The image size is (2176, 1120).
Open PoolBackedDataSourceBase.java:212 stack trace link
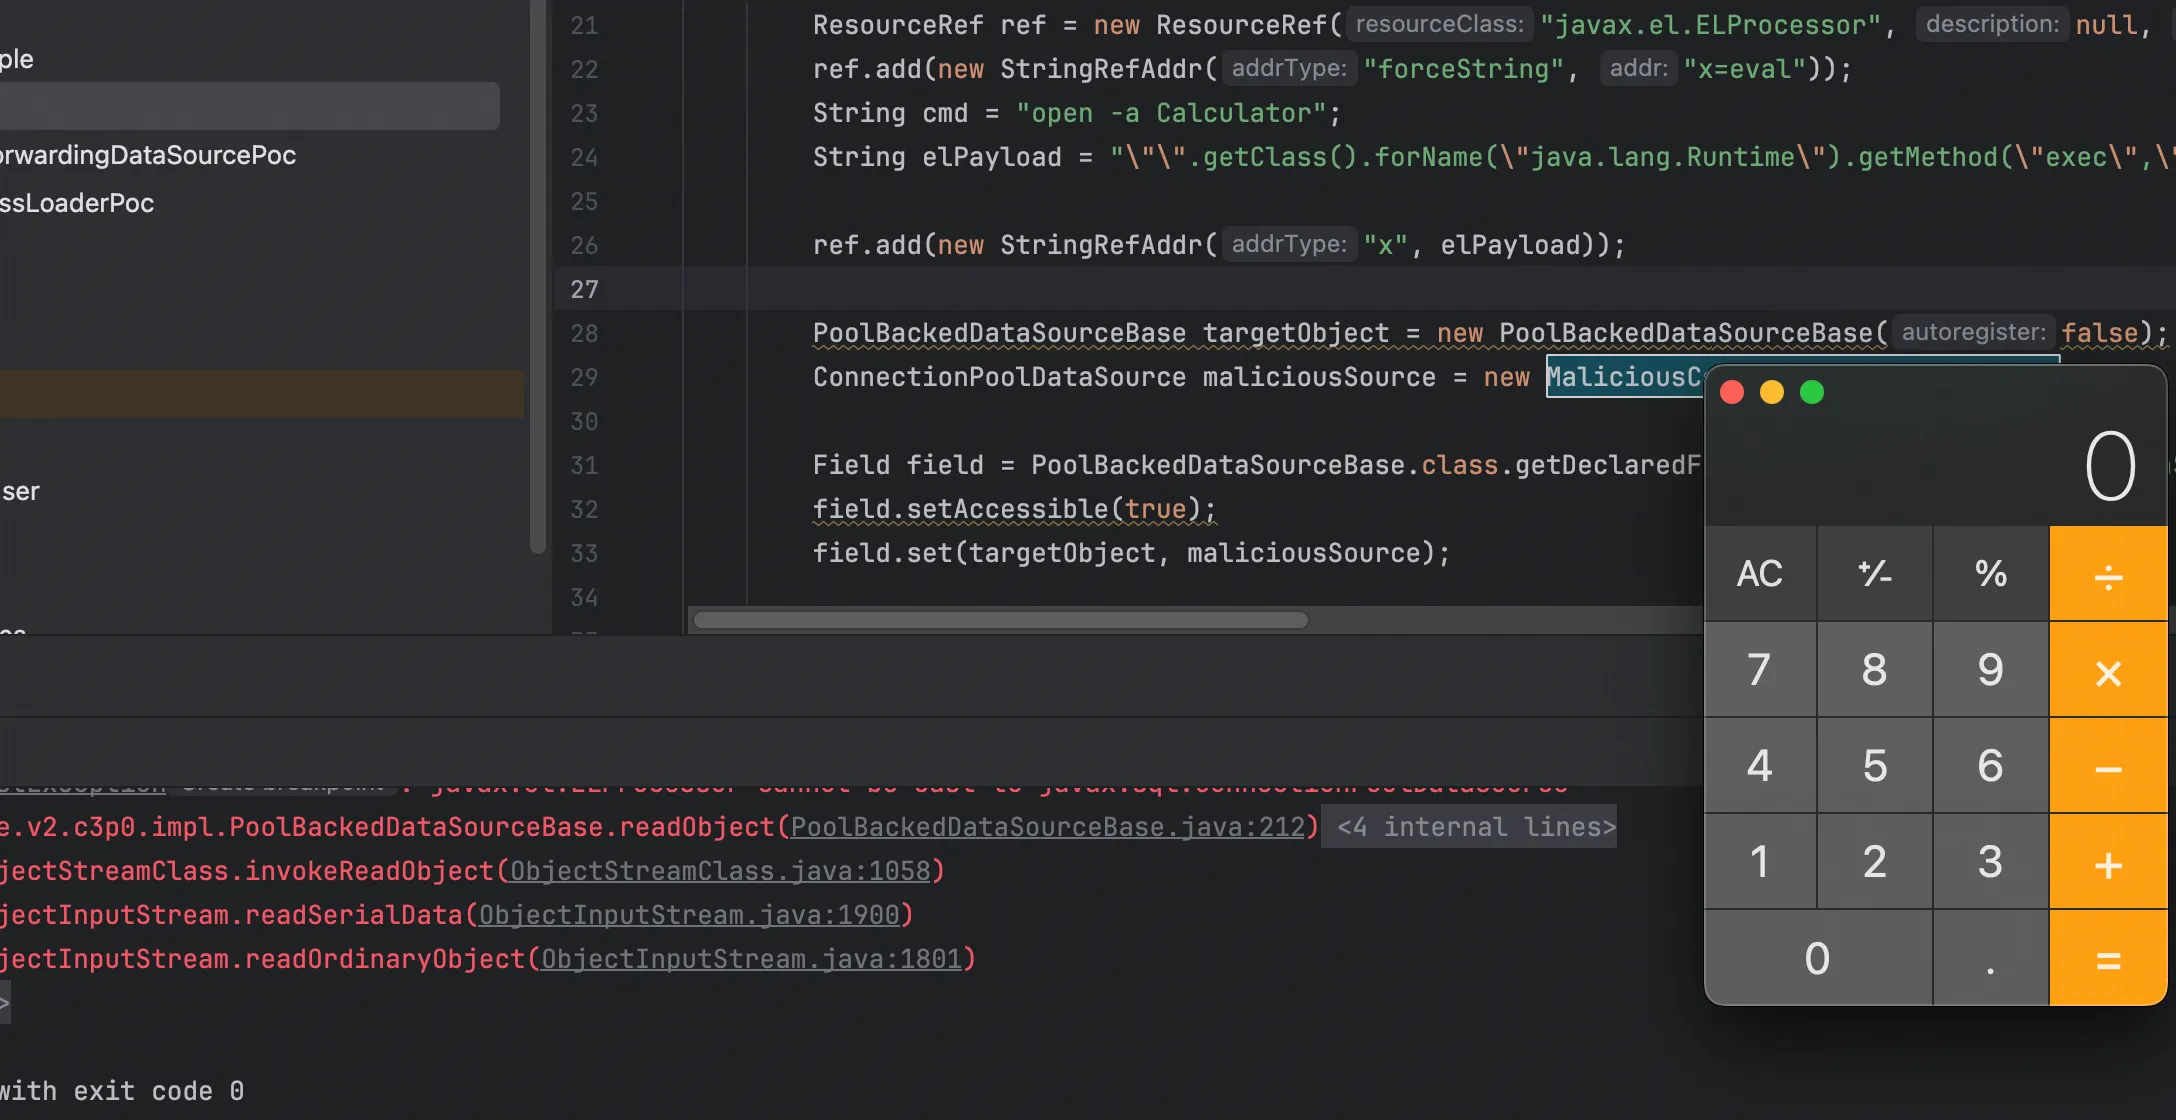(x=1048, y=827)
